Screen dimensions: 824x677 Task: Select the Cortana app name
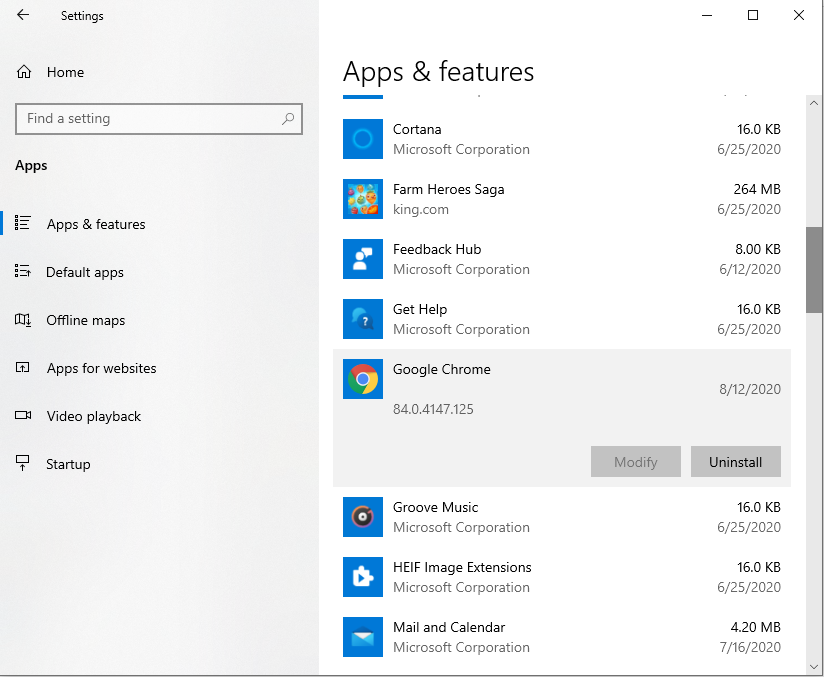point(417,129)
